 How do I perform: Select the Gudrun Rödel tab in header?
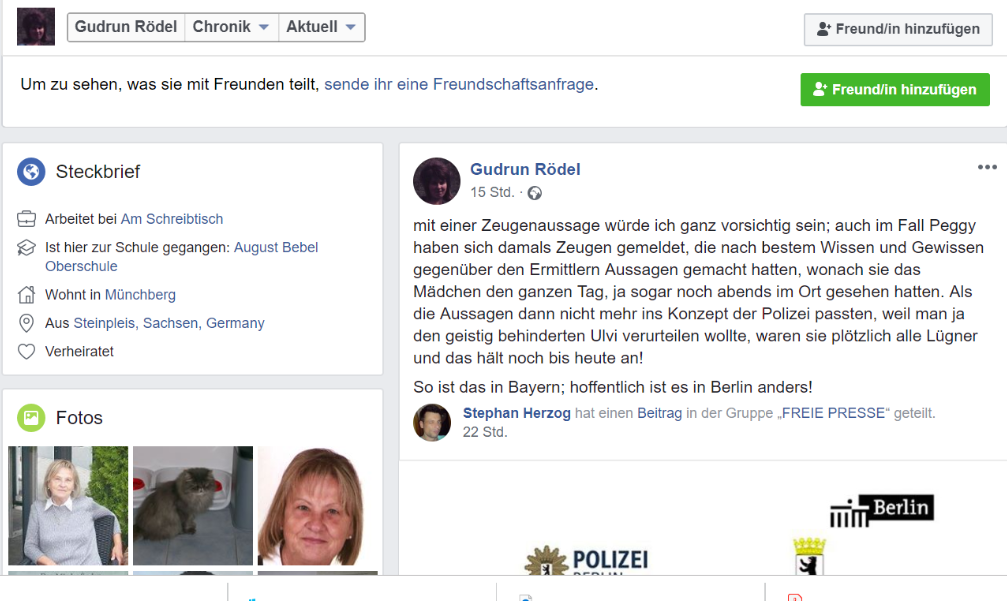pyautogui.click(x=126, y=27)
